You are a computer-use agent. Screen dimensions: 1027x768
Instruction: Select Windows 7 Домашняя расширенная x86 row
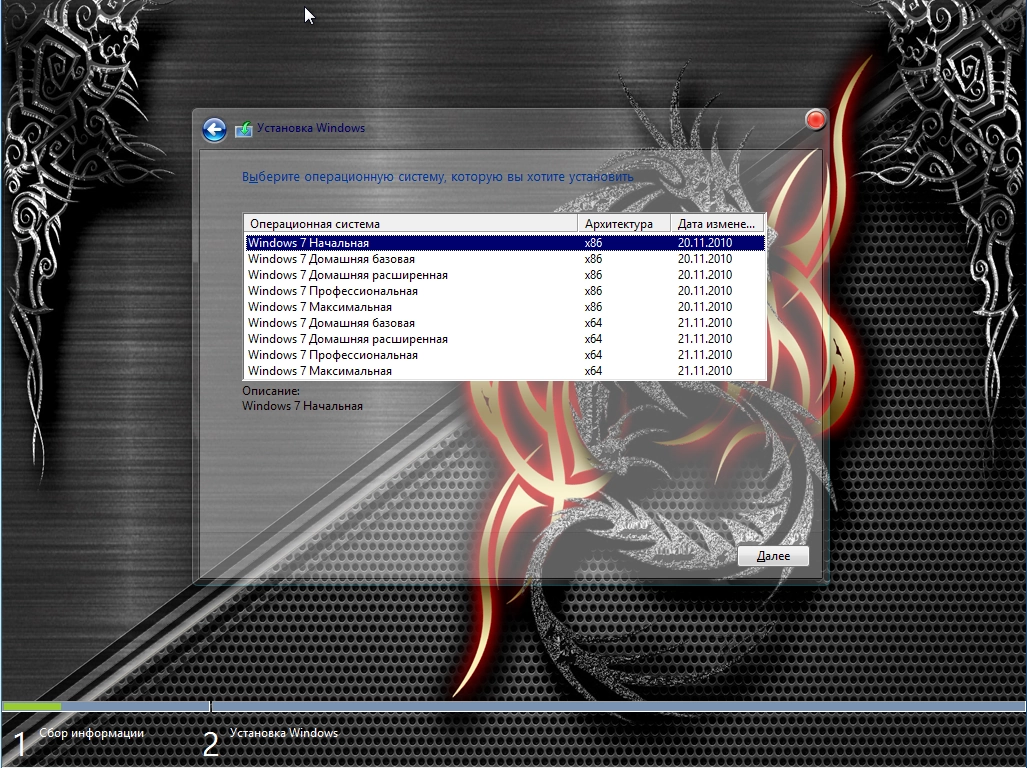pyautogui.click(x=505, y=275)
